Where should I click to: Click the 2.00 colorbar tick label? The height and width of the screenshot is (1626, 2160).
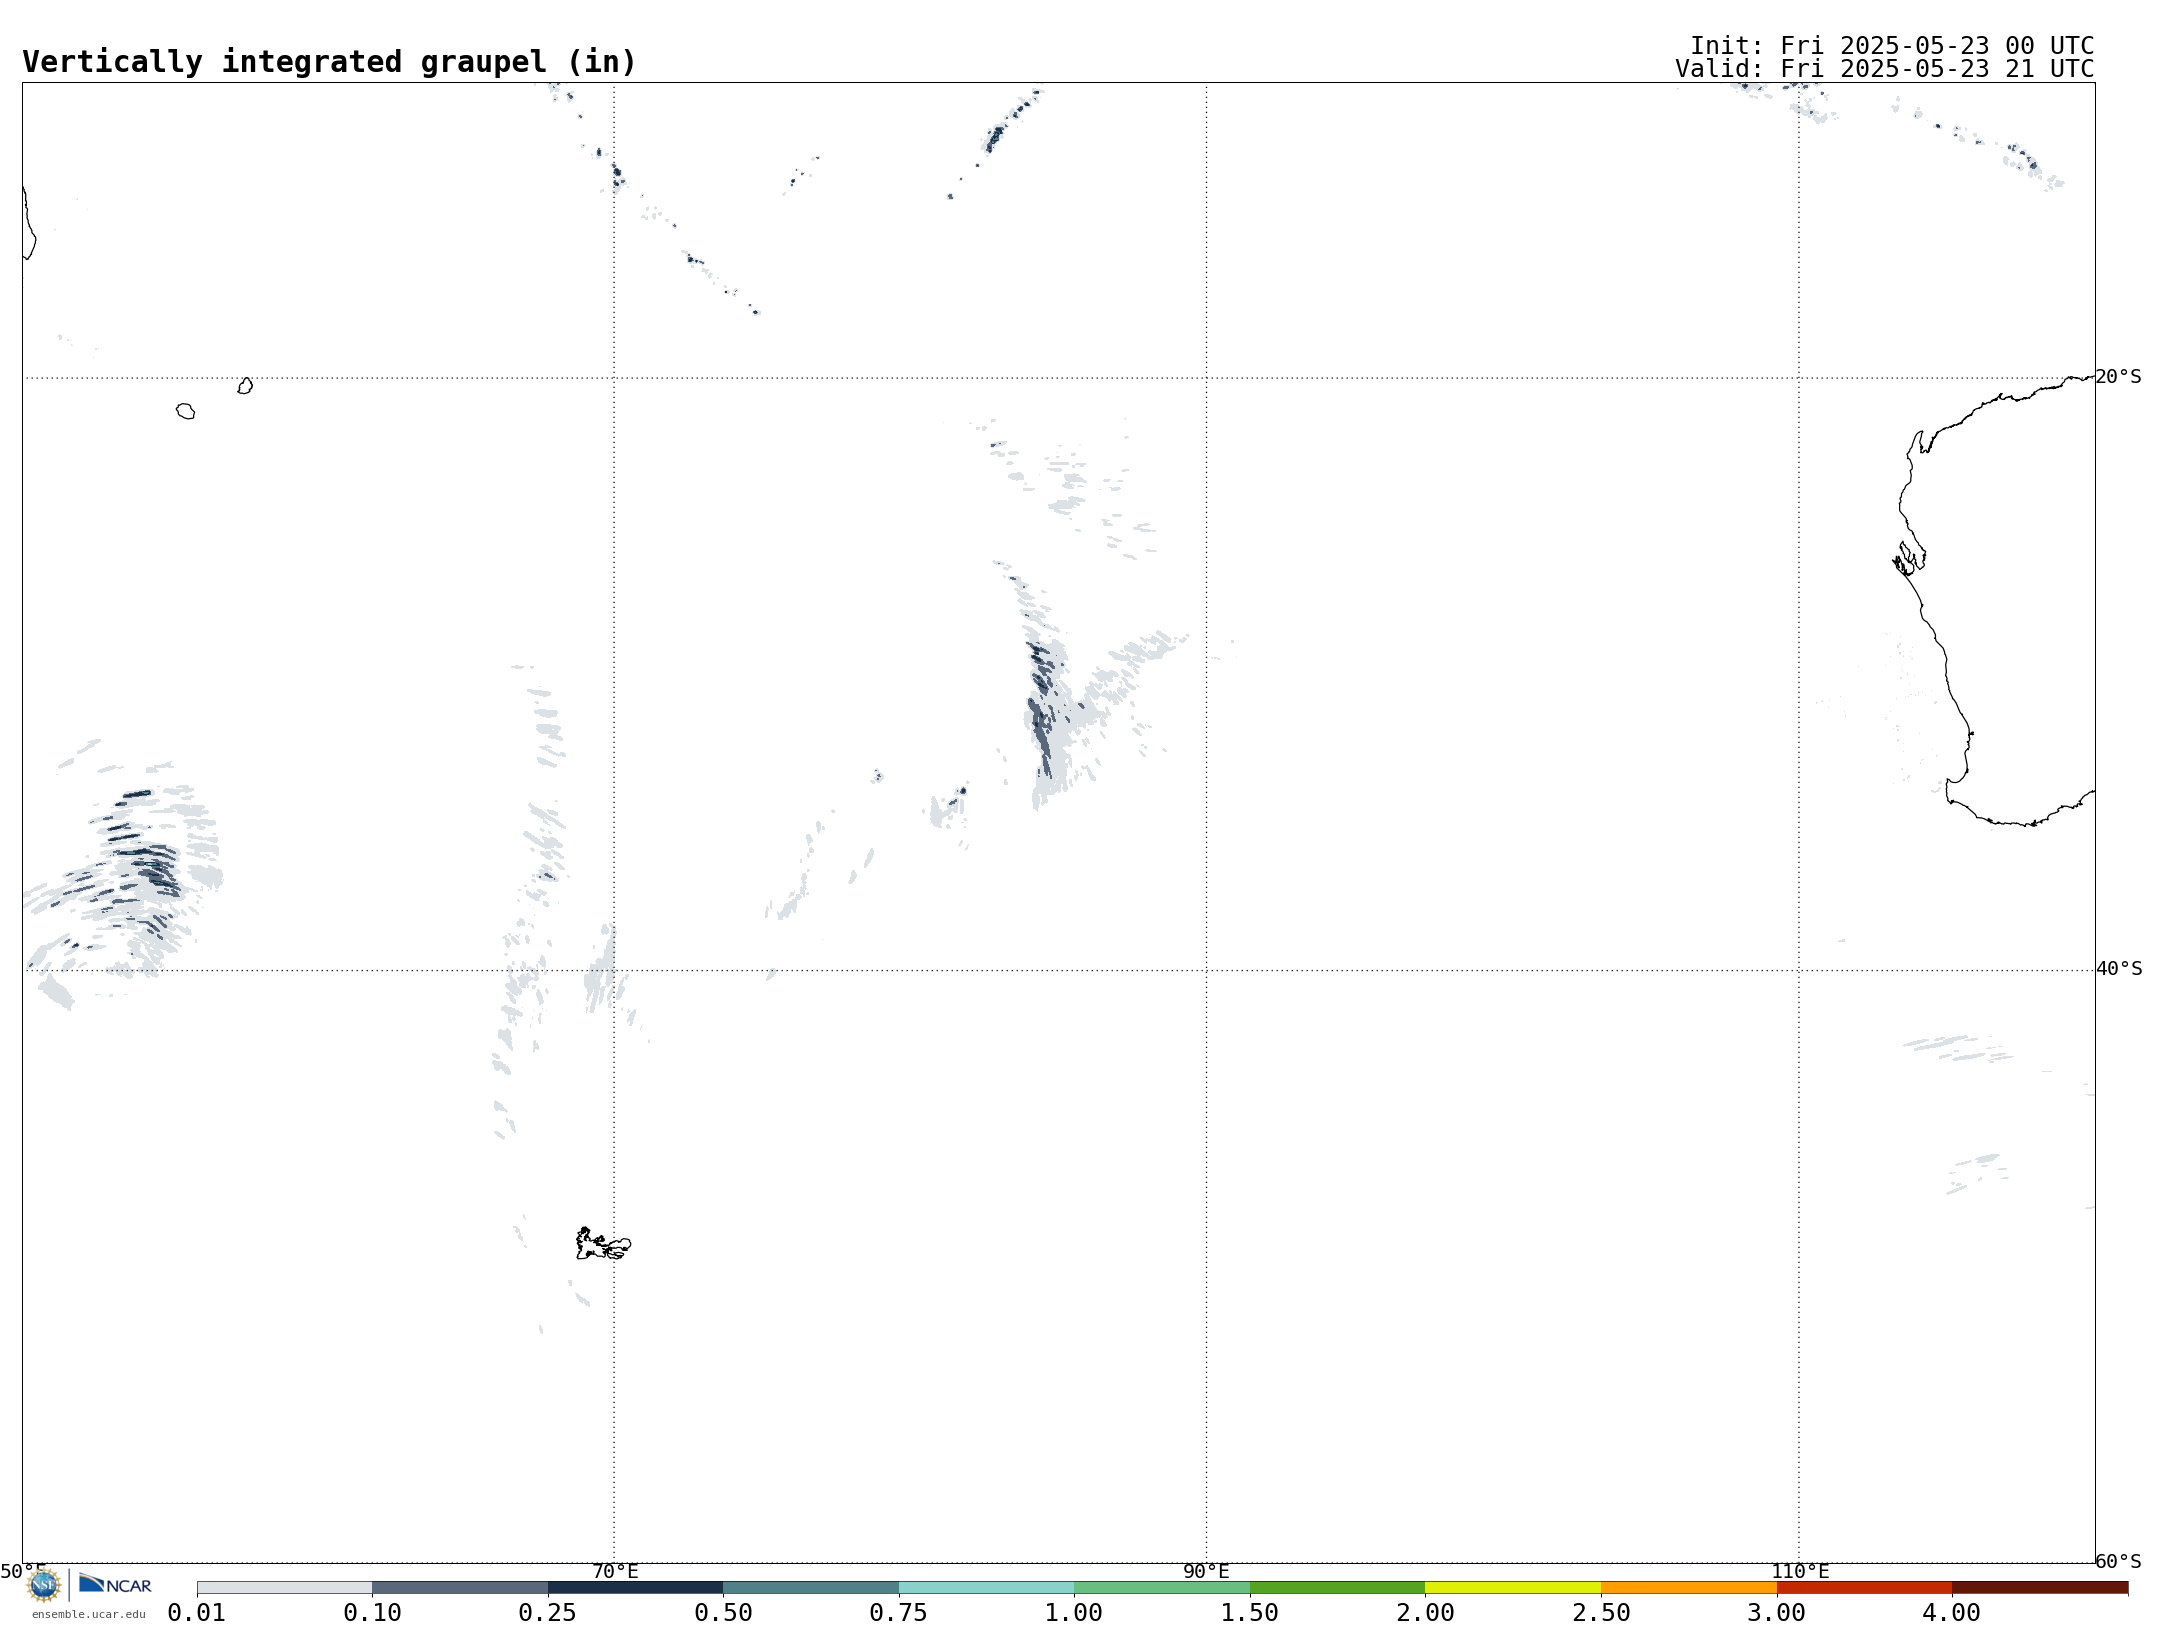pos(1425,1613)
